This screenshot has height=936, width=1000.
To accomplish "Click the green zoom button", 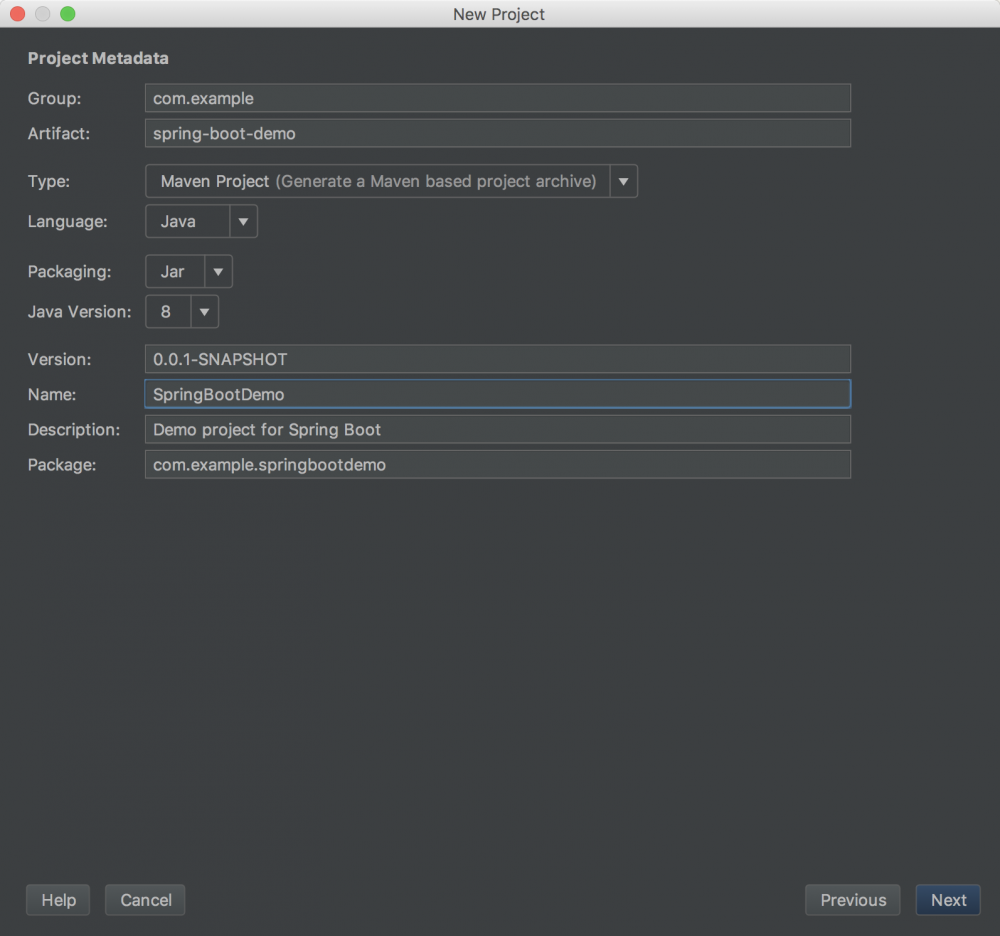I will tap(65, 14).
